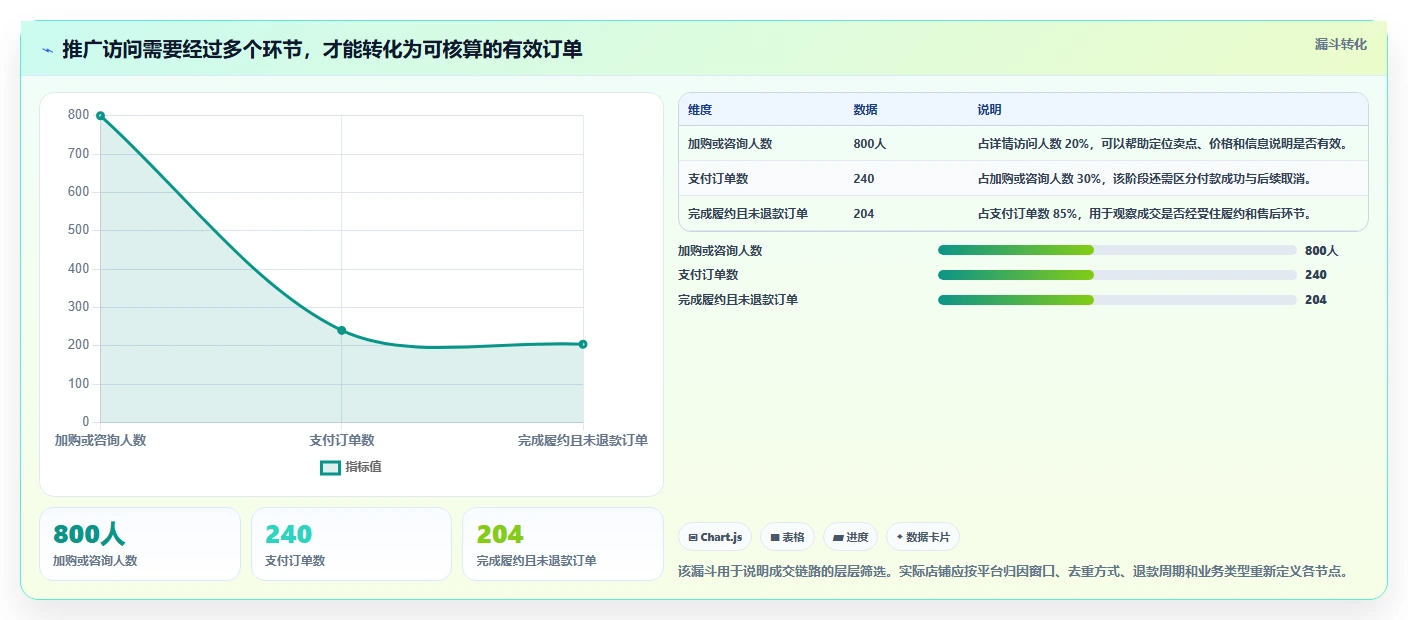Click the 800人 value beside the progress bar
Screen dimensions: 1408x620
1322,251
